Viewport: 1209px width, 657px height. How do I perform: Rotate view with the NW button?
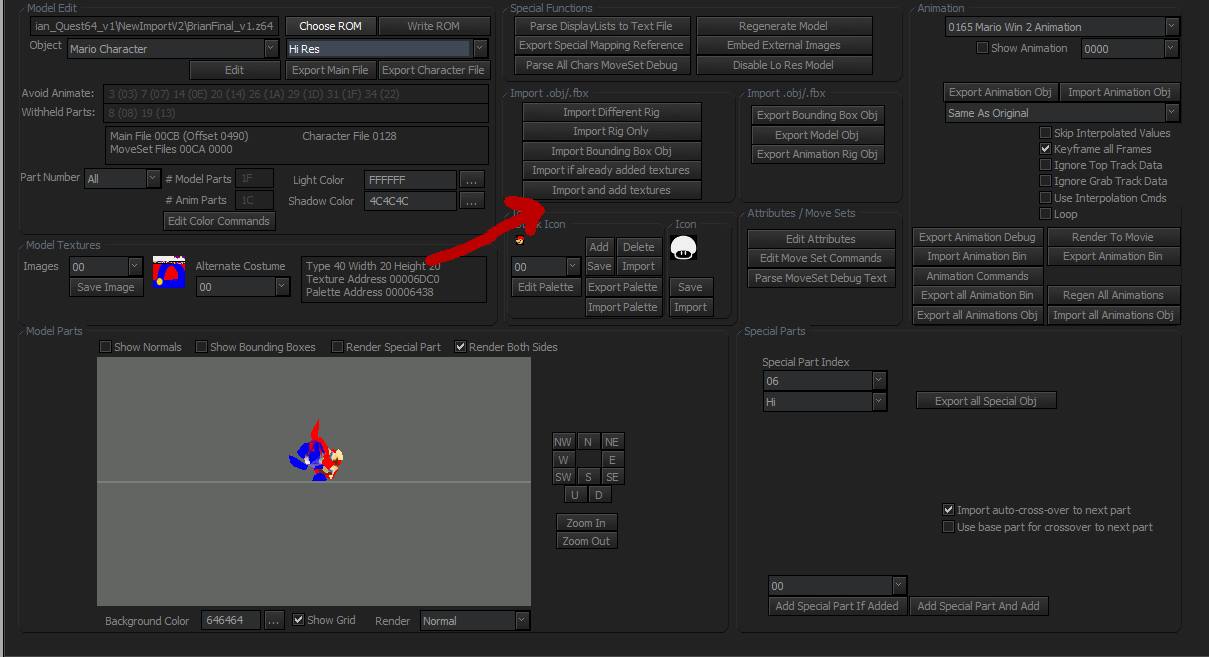tap(564, 442)
